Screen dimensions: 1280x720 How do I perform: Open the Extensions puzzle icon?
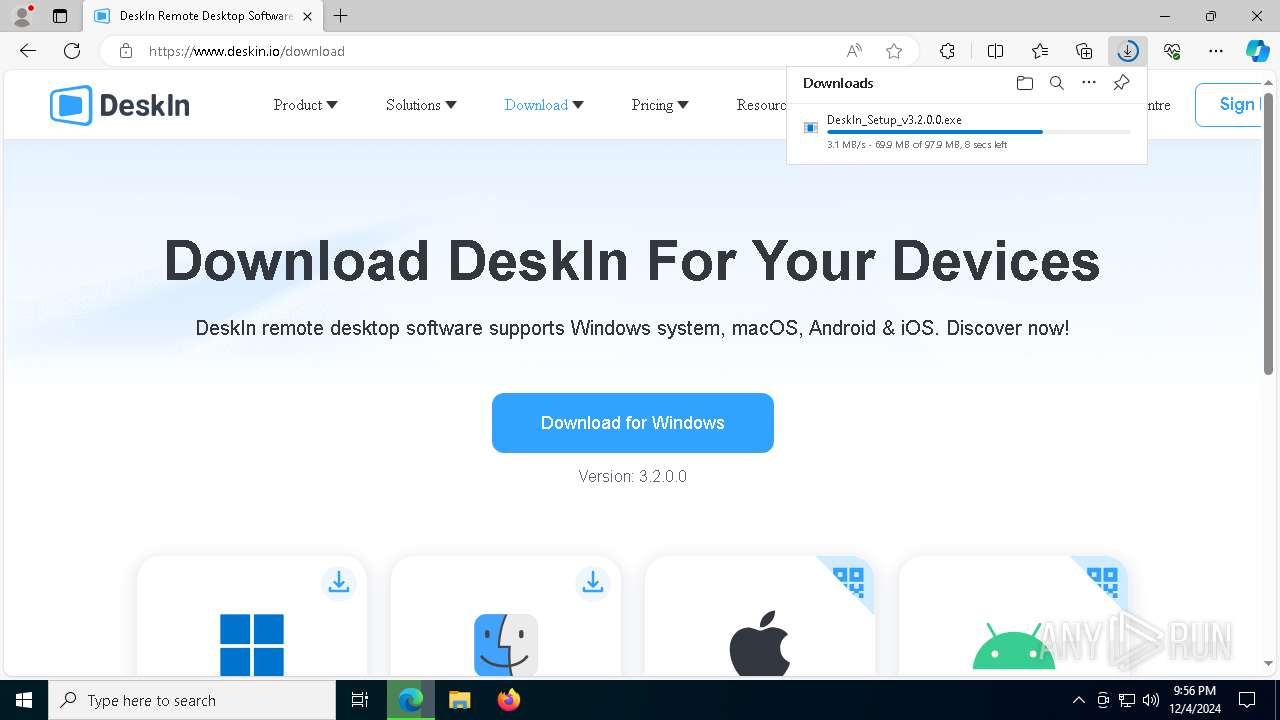pos(947,51)
